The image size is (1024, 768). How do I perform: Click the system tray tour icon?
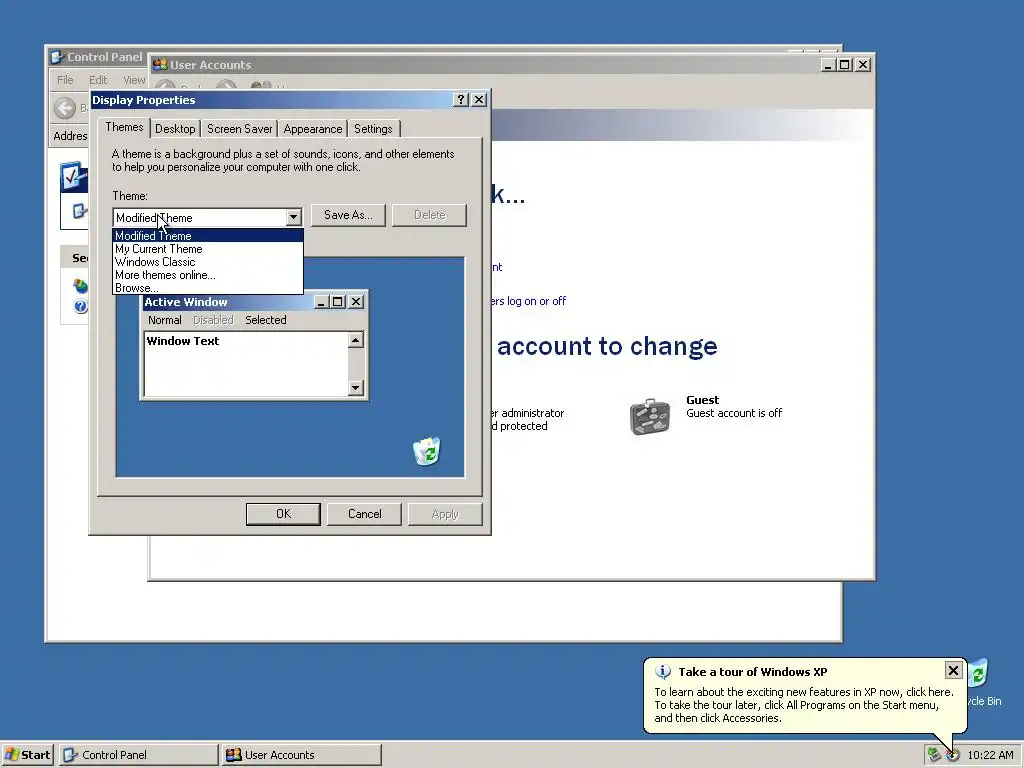click(953, 756)
